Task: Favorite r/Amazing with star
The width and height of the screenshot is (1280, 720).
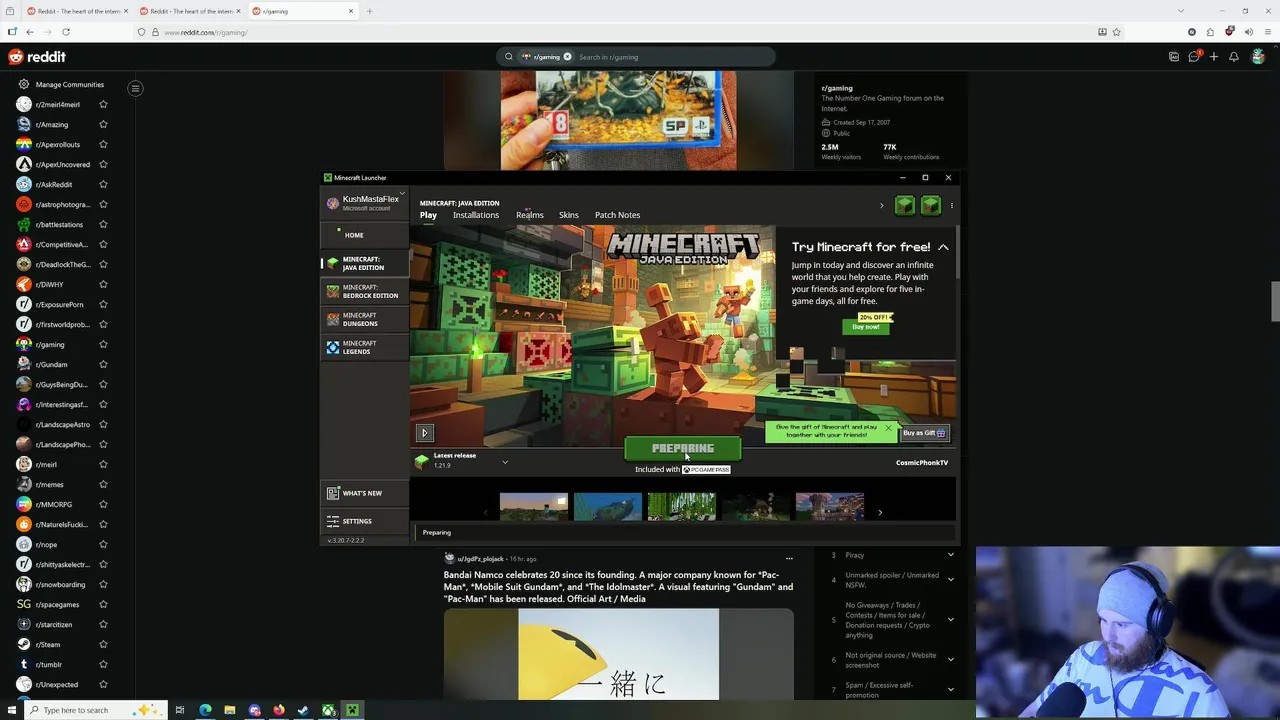Action: tap(103, 124)
